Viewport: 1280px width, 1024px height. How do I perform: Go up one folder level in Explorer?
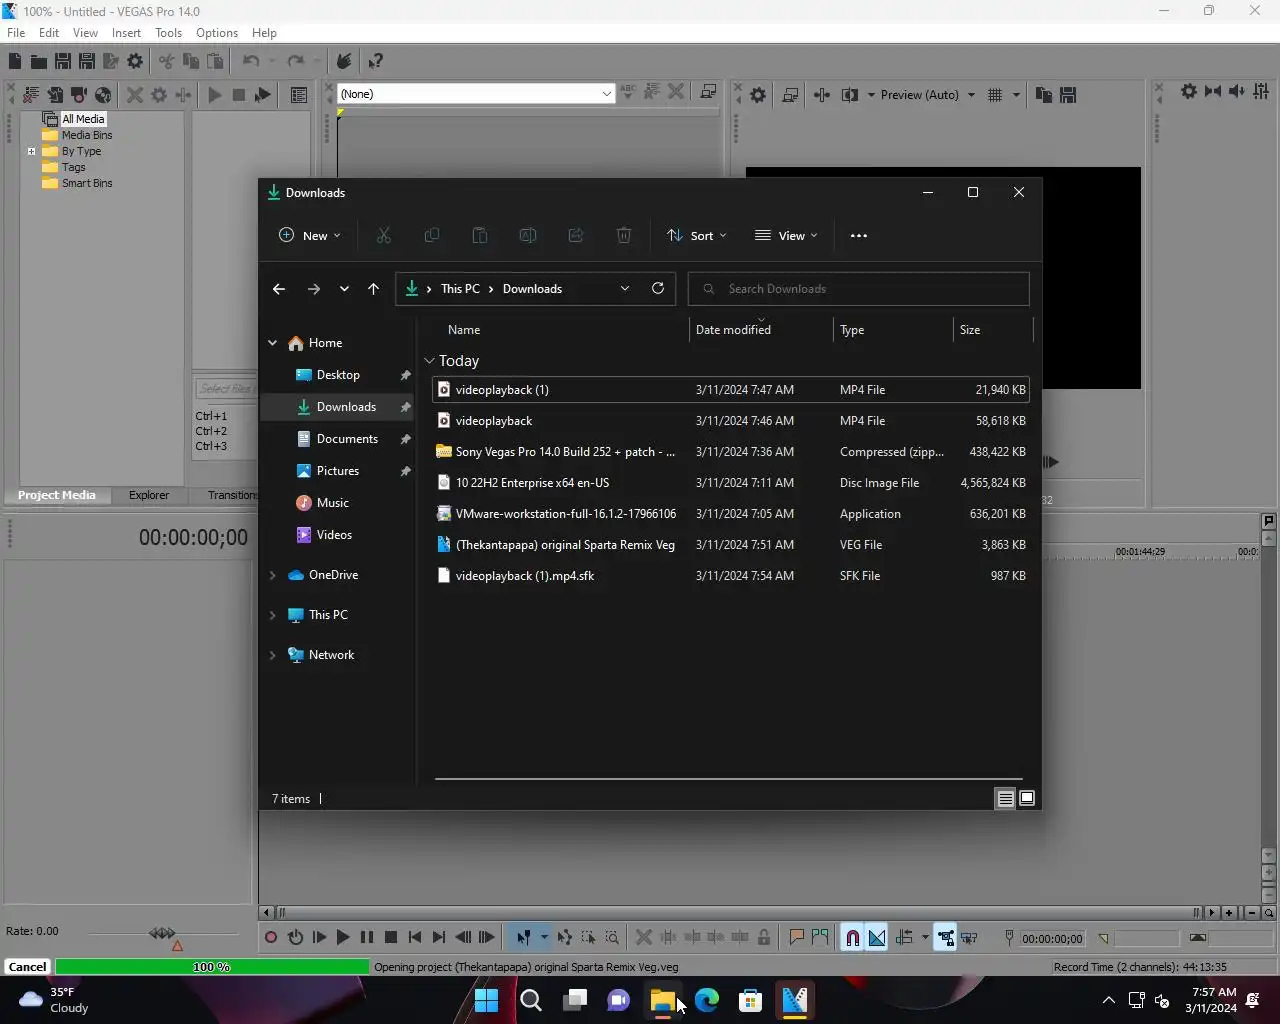373,289
